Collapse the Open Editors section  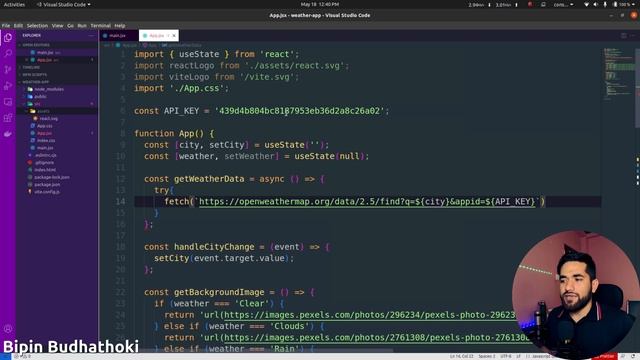coord(56,45)
